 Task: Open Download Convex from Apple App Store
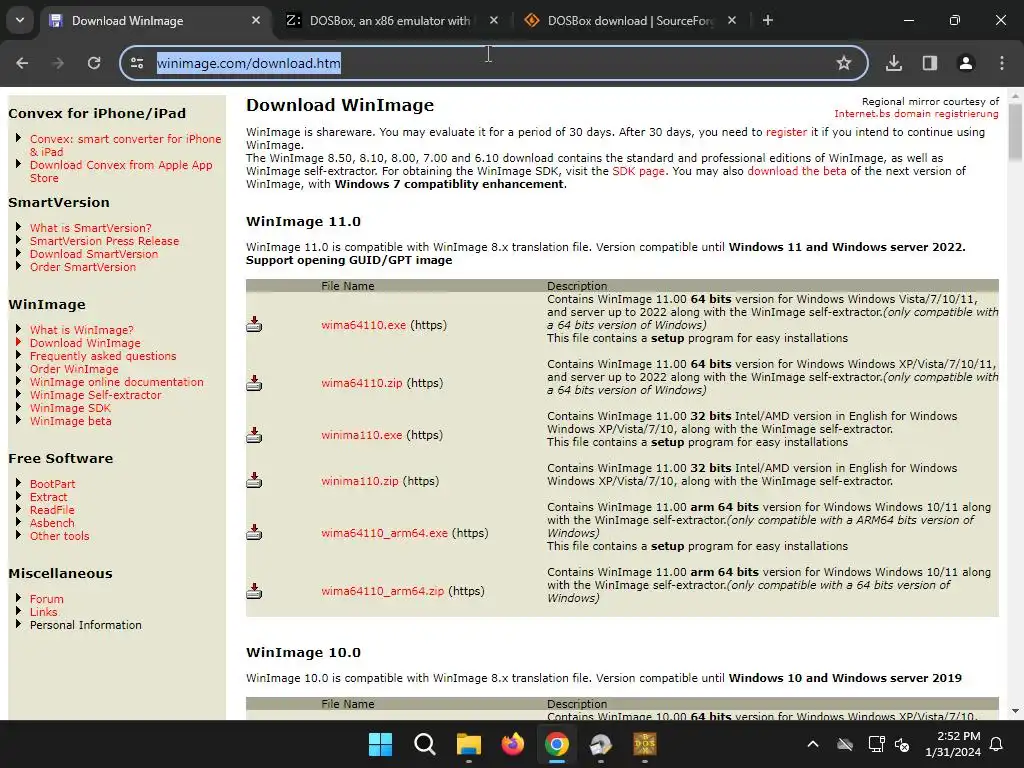pyautogui.click(x=121, y=172)
